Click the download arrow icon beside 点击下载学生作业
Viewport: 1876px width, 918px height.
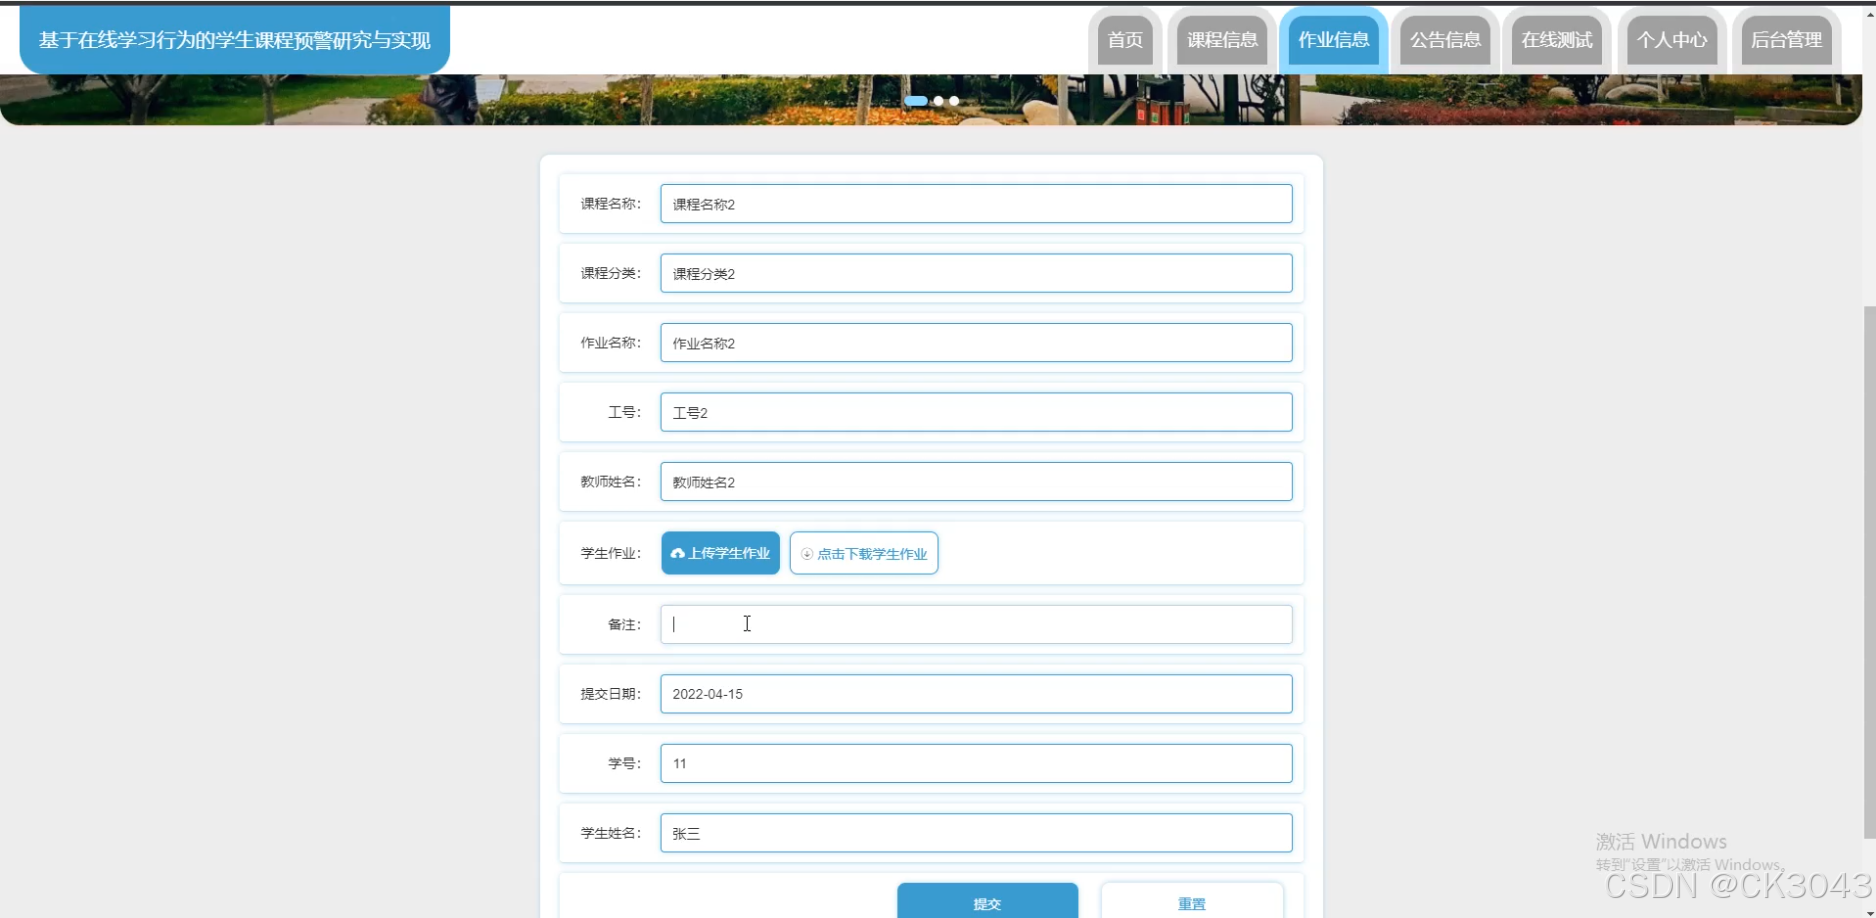[x=807, y=554]
